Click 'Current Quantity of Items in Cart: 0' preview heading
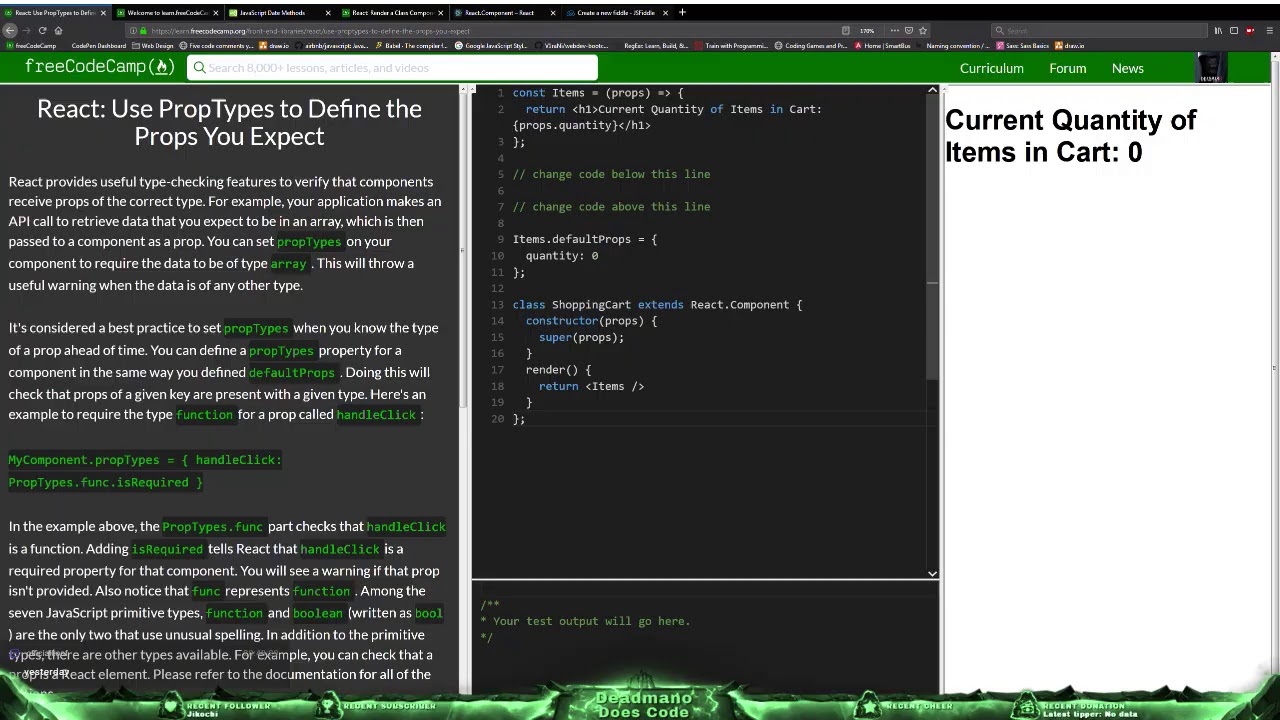Image resolution: width=1280 pixels, height=720 pixels. pos(1070,136)
